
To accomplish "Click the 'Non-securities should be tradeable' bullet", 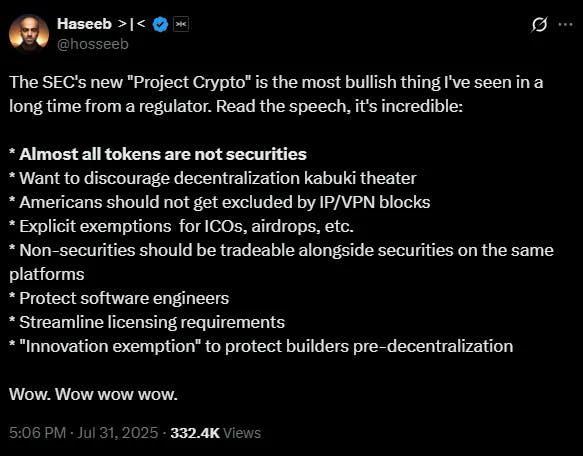I will click(281, 262).
